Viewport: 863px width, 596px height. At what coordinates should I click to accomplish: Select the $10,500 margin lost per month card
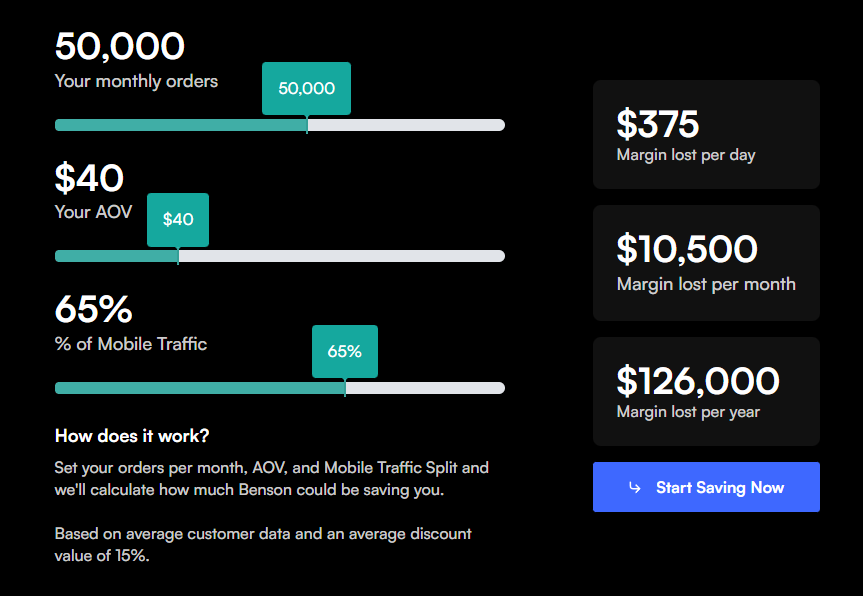click(x=706, y=263)
